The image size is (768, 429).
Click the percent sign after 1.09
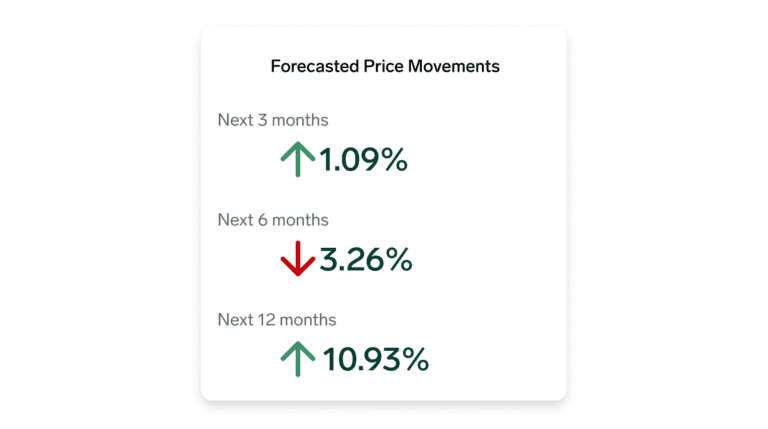pyautogui.click(x=395, y=160)
